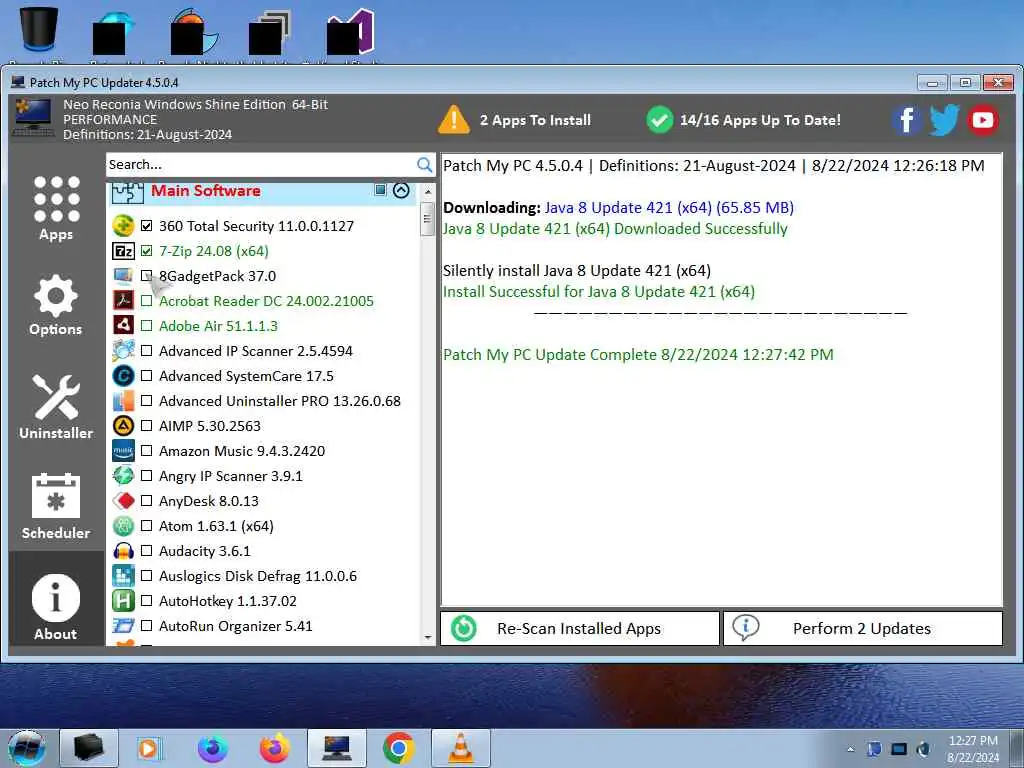The height and width of the screenshot is (768, 1024).
Task: Select the Audacity 3.6.1 entry
Action: (x=204, y=551)
